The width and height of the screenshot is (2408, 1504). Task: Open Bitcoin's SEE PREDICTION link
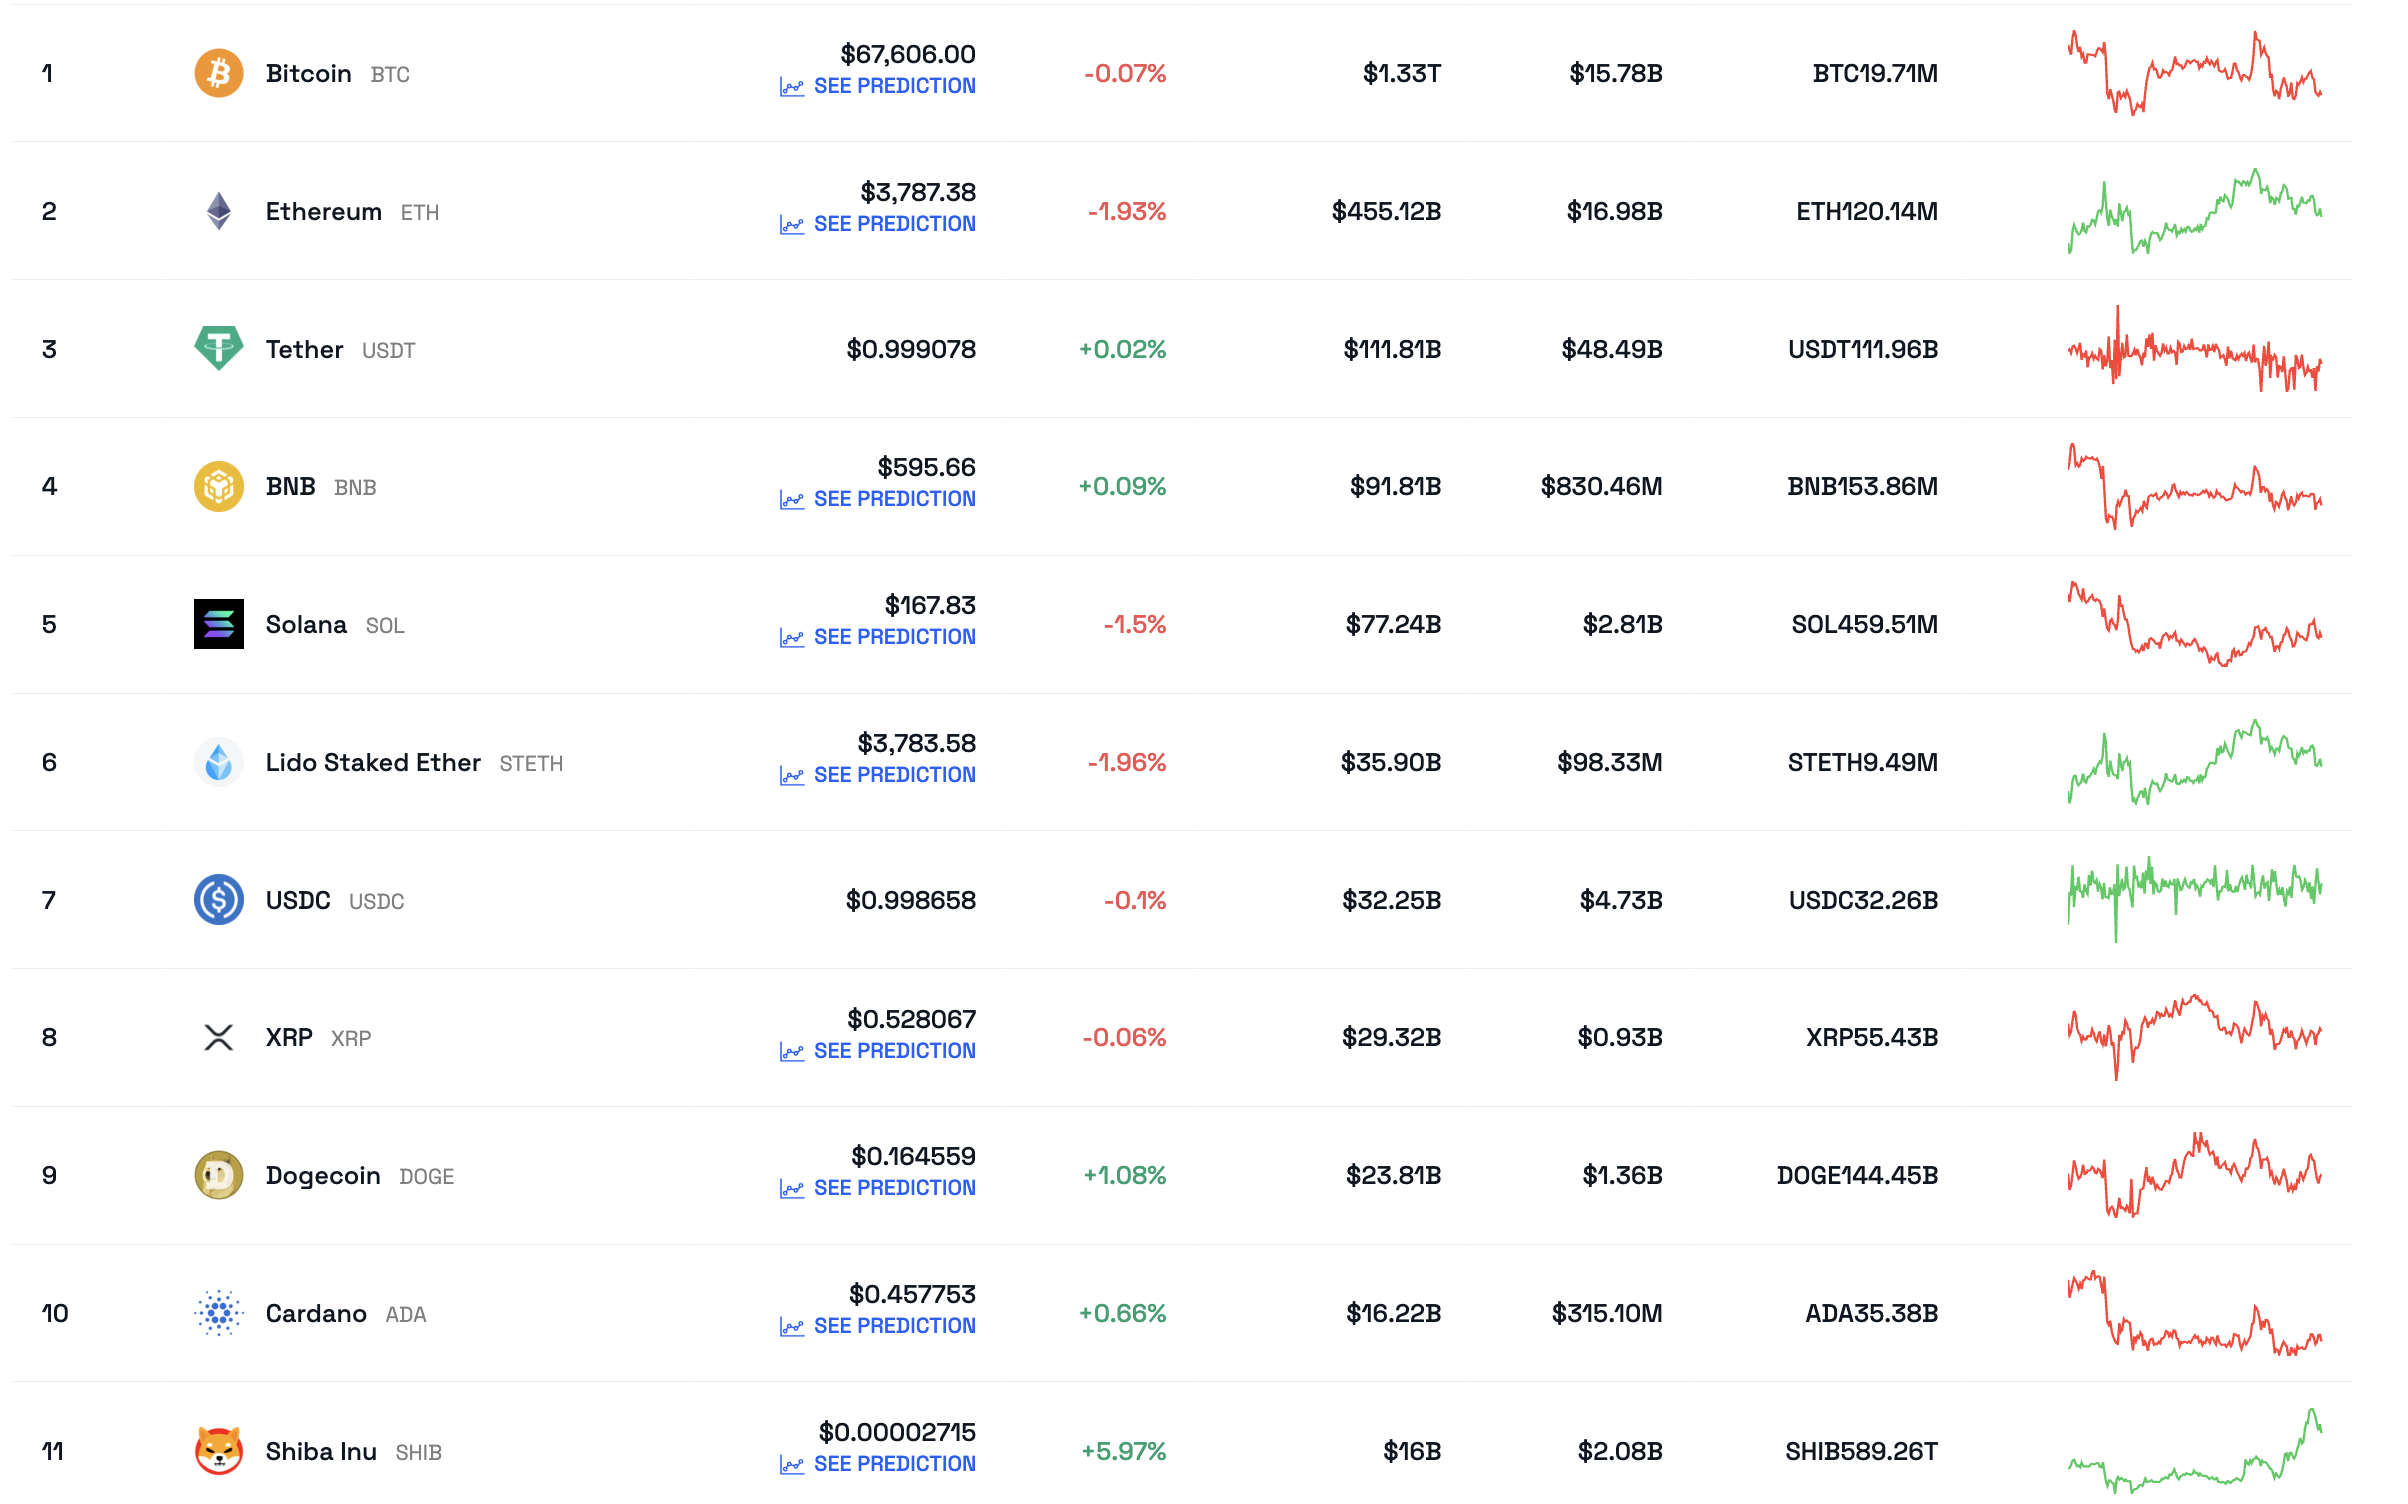tap(893, 86)
